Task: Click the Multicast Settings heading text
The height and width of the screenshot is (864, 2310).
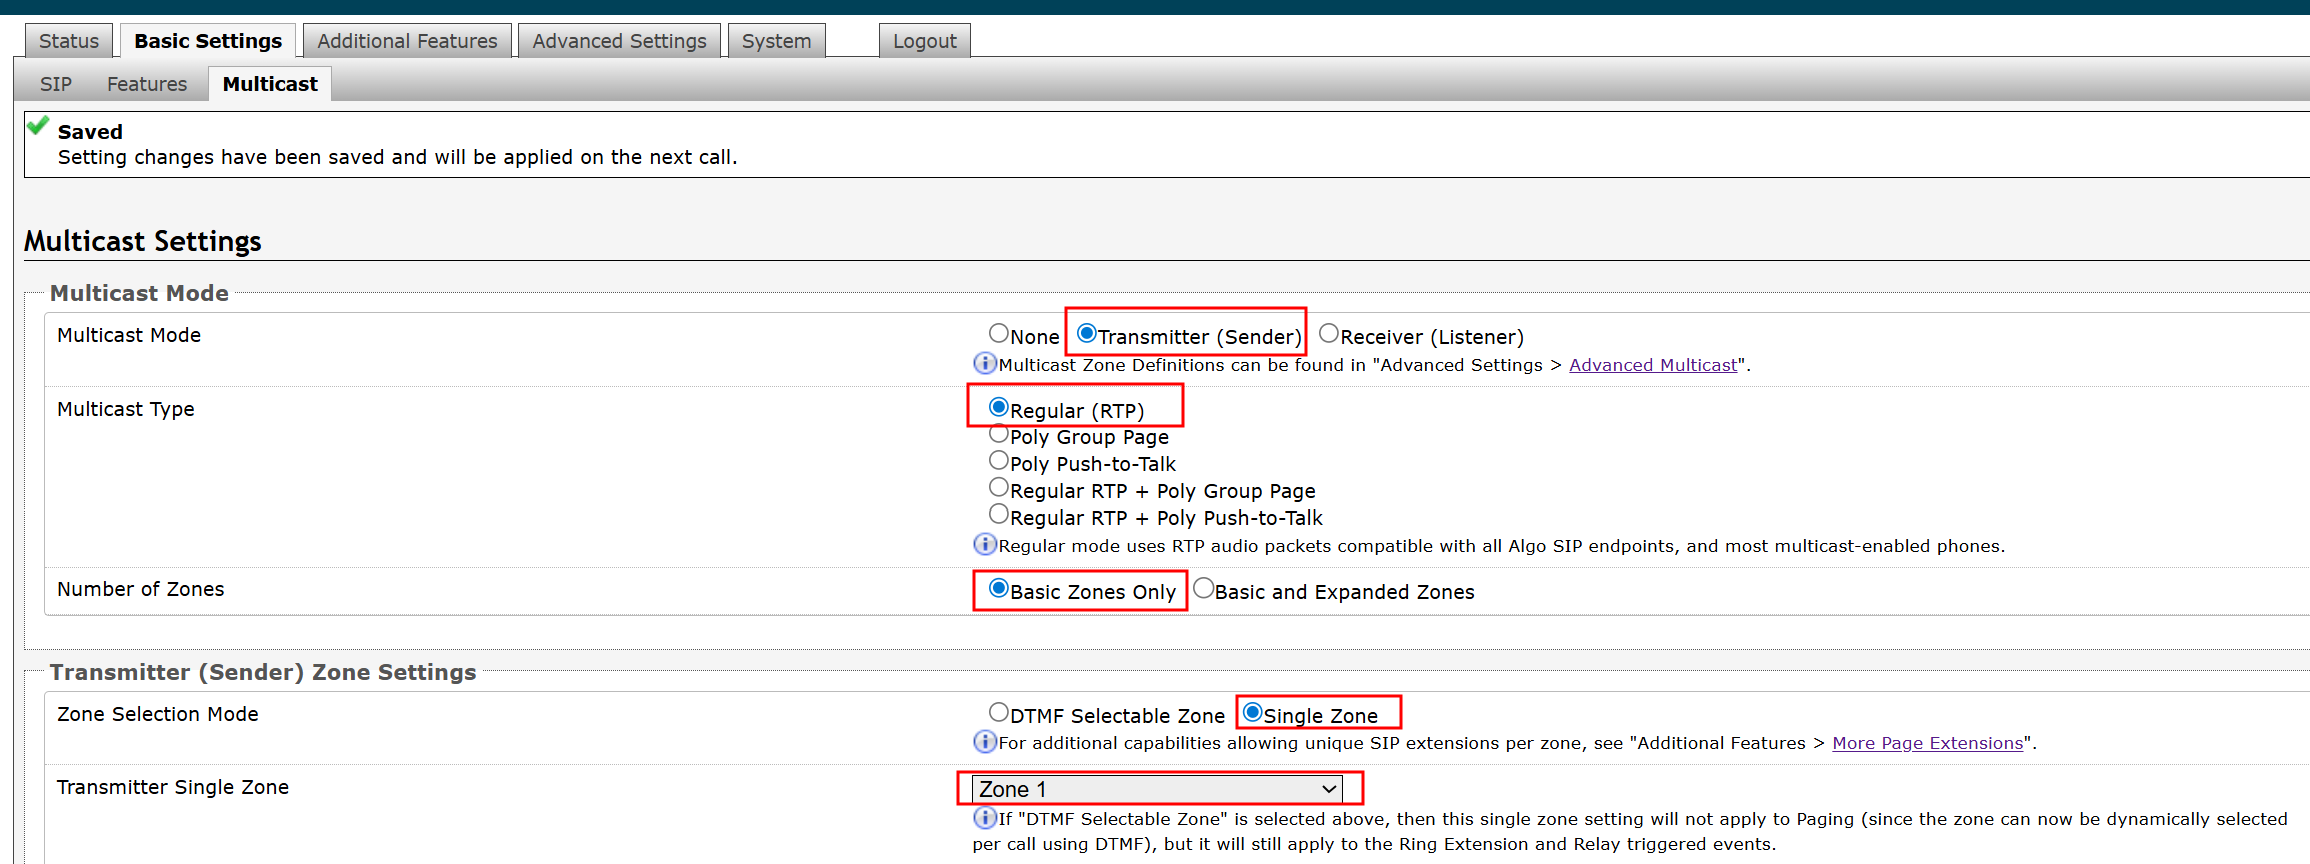Action: pyautogui.click(x=142, y=241)
